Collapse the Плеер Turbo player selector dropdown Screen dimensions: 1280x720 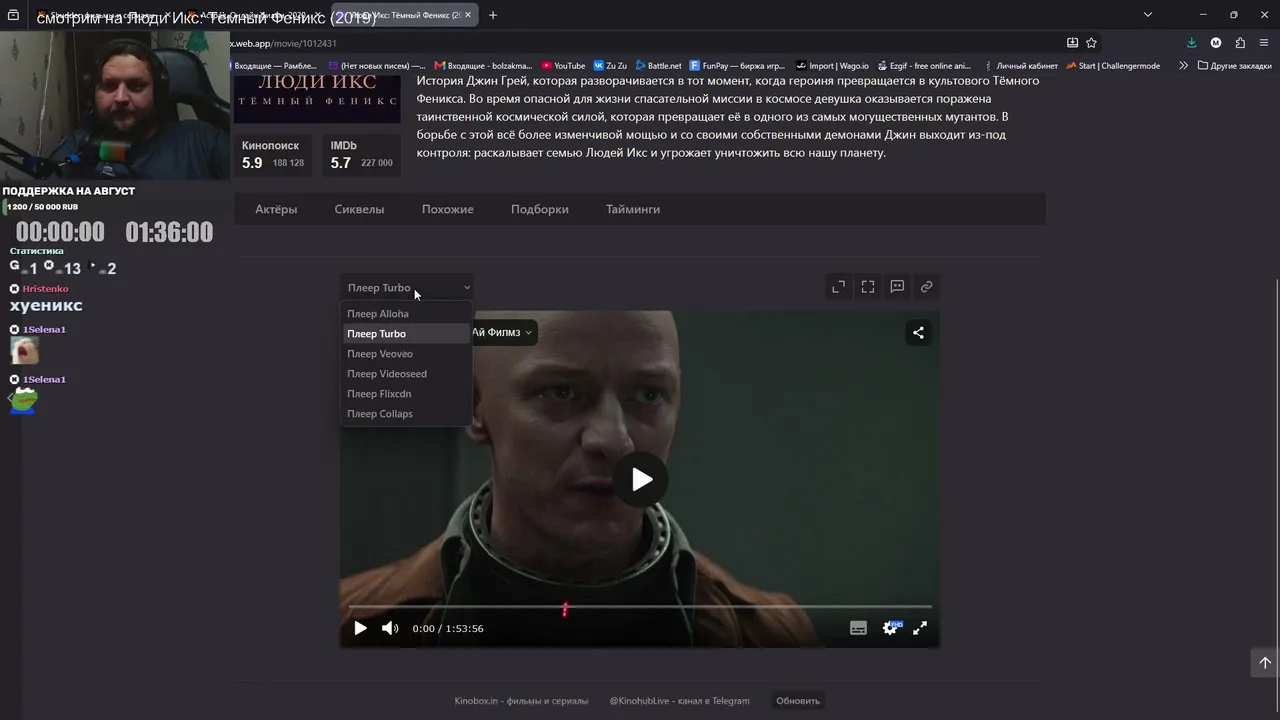(408, 288)
